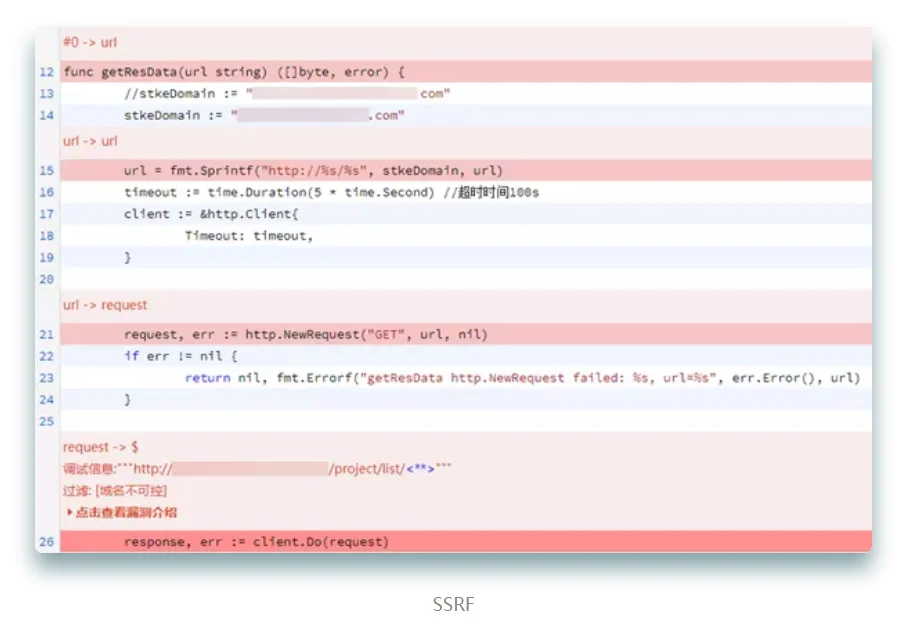Select the client.Do(request) line
The image size is (911, 627).
[x=466, y=542]
